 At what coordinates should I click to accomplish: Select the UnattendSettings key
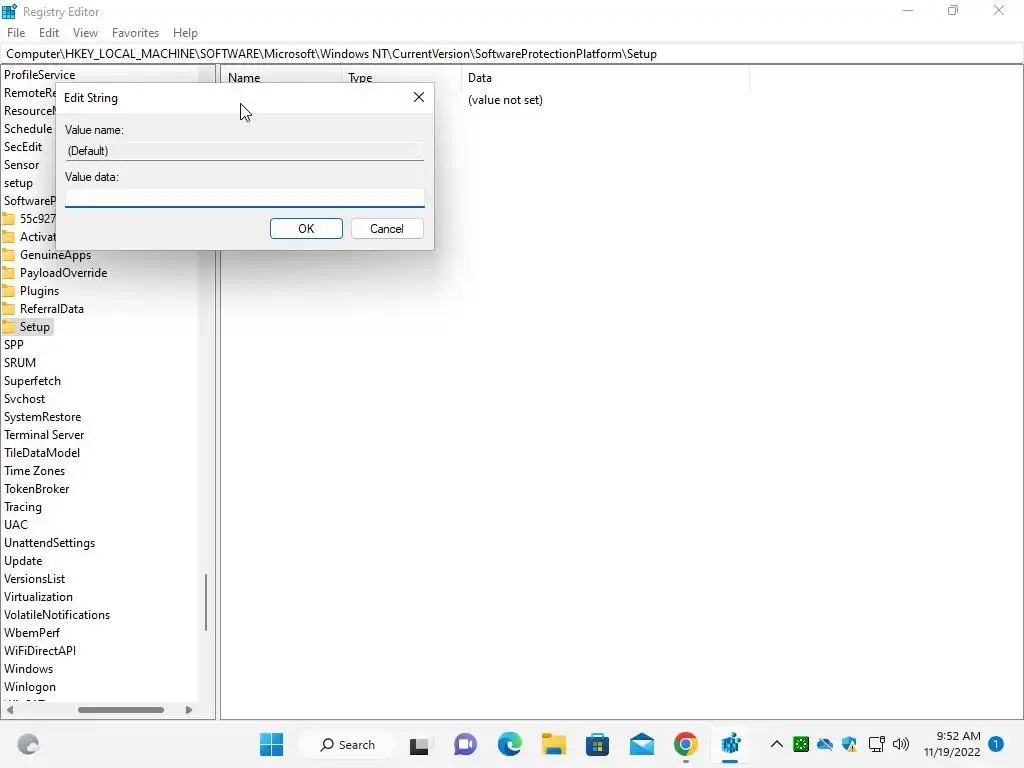click(x=50, y=543)
